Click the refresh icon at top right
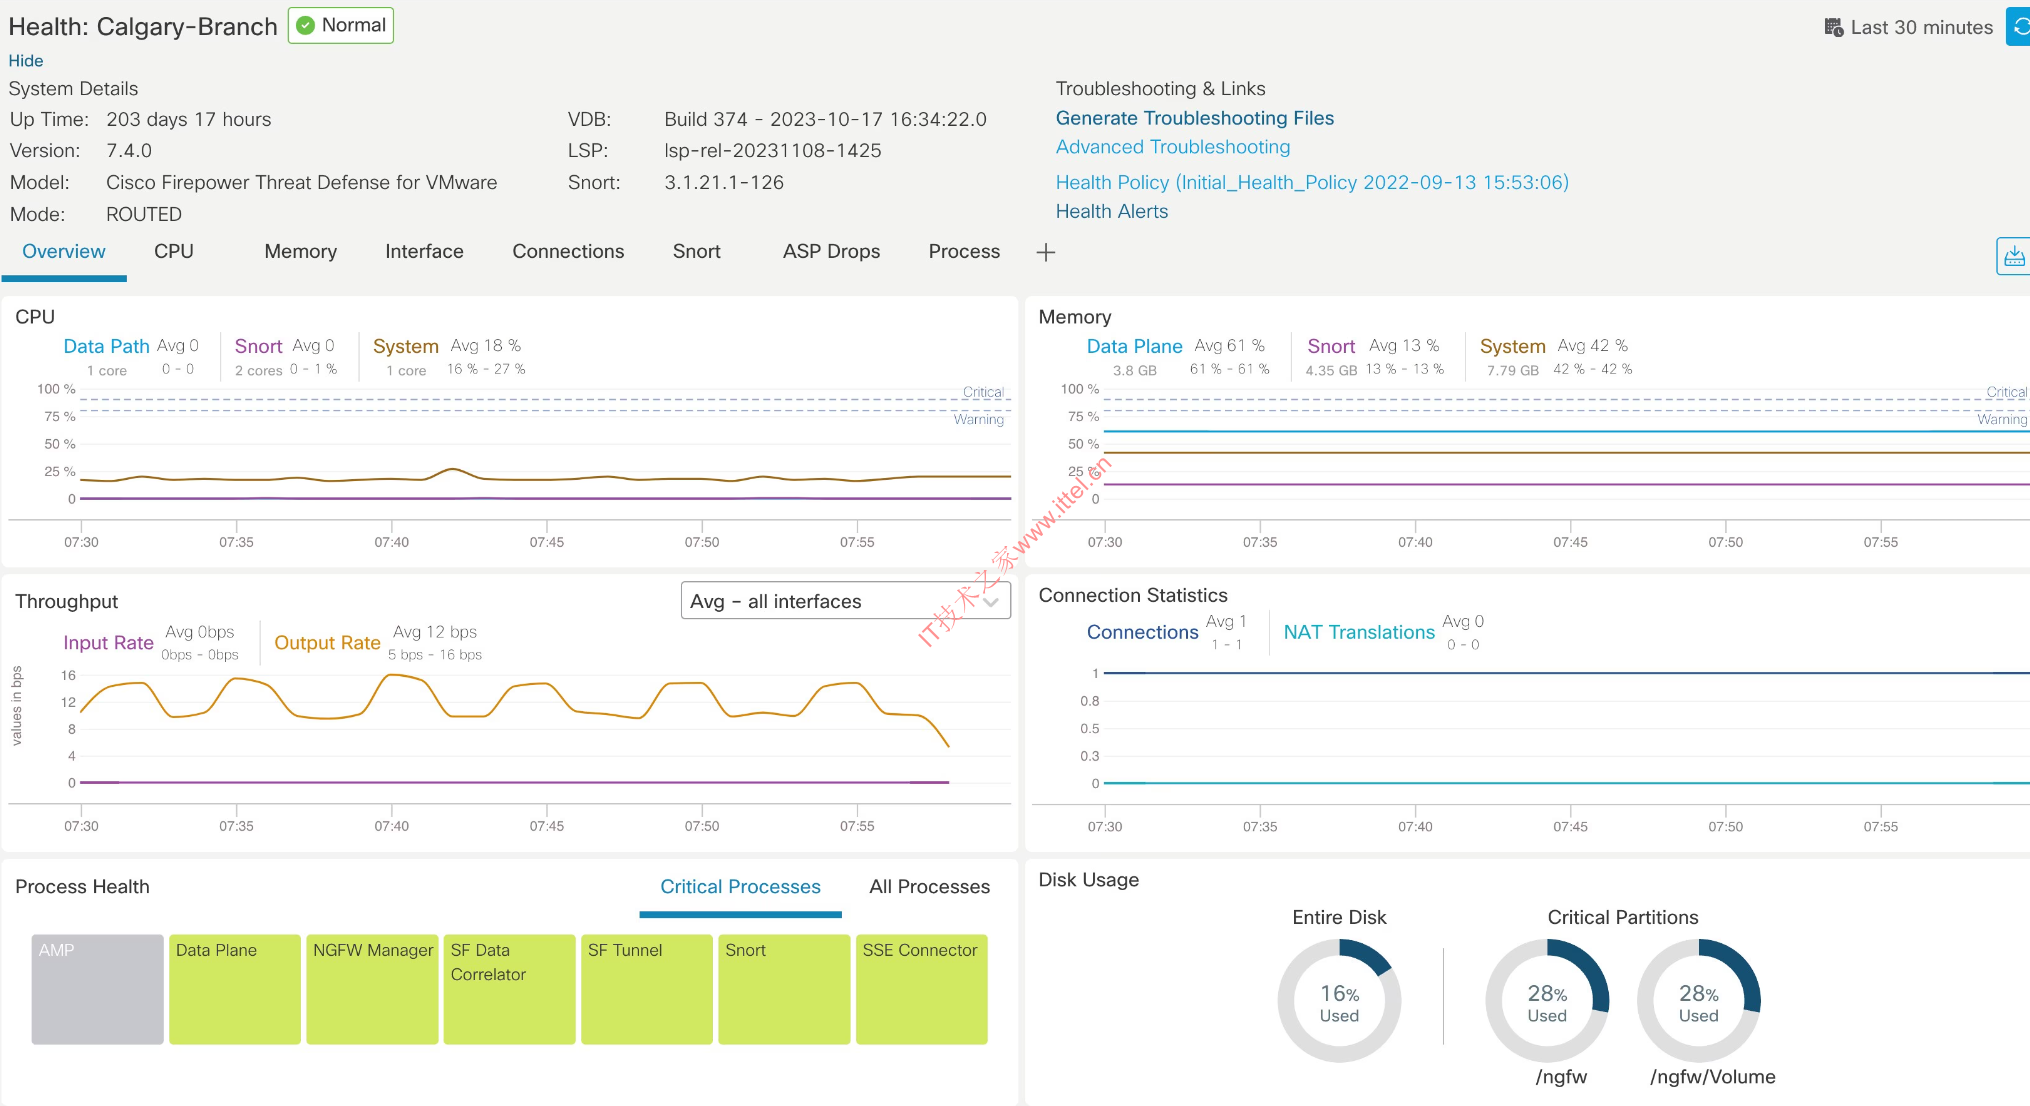The width and height of the screenshot is (2030, 1106). click(2019, 27)
